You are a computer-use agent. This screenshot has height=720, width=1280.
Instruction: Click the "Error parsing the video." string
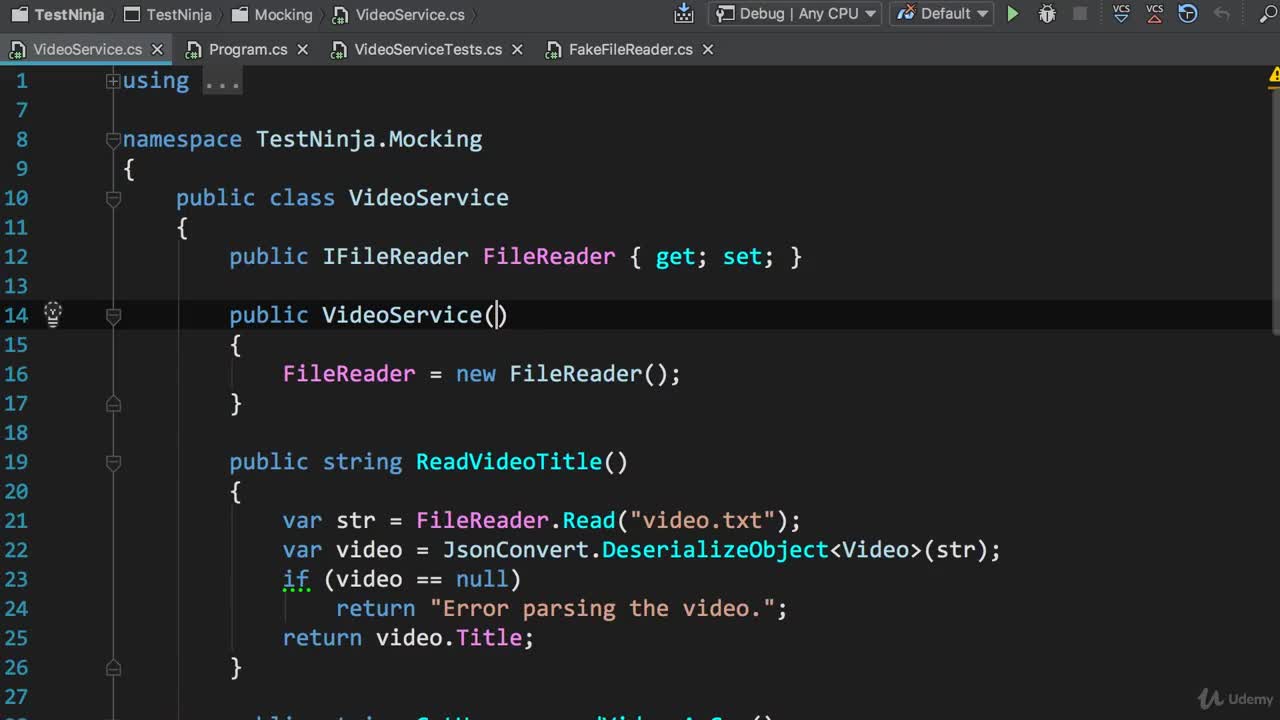[602, 608]
